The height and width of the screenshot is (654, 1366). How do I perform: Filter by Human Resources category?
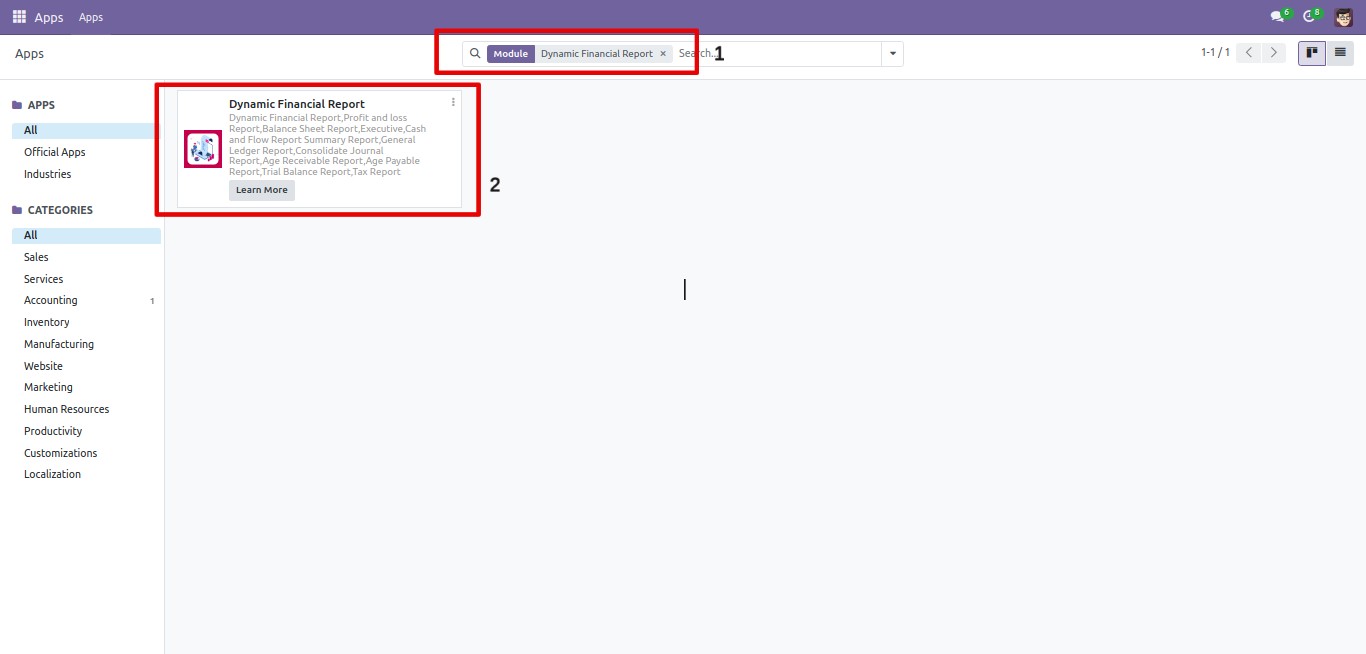[66, 409]
